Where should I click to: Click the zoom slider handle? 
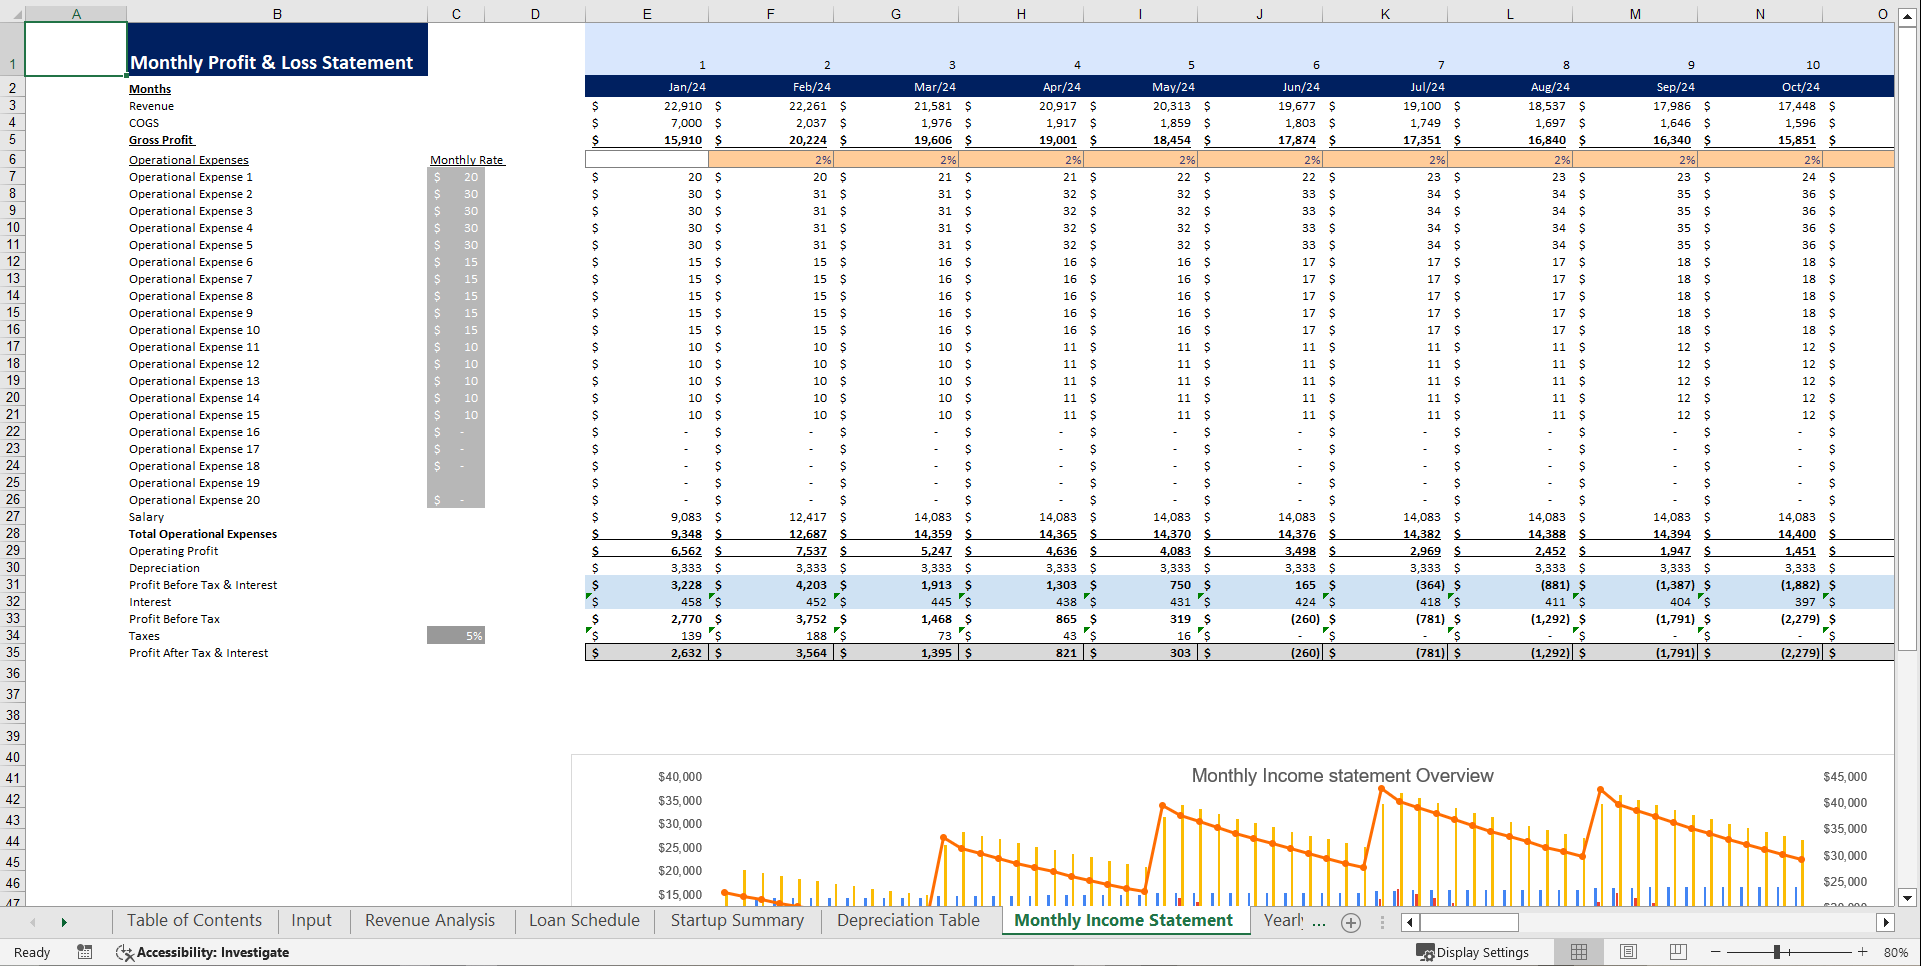tap(1779, 952)
